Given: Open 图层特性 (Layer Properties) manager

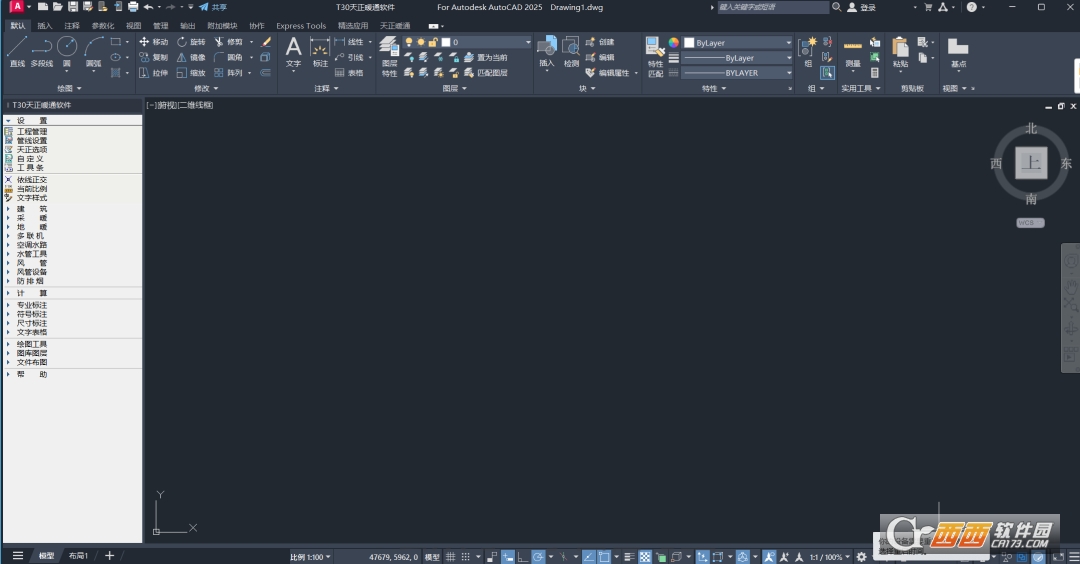Looking at the screenshot, I should coord(389,56).
